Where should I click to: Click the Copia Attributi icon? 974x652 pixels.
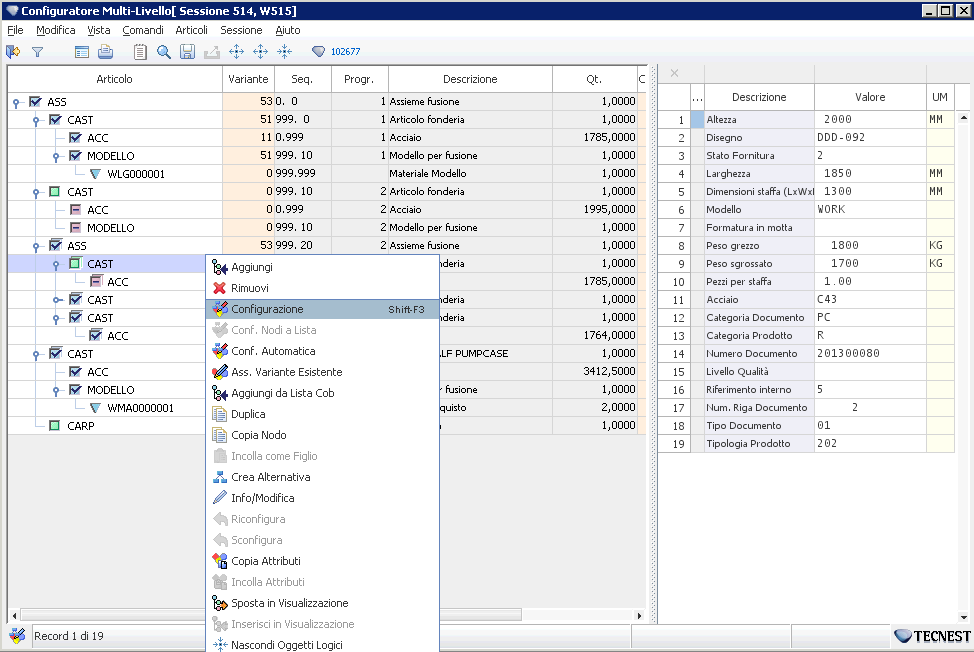tap(219, 561)
